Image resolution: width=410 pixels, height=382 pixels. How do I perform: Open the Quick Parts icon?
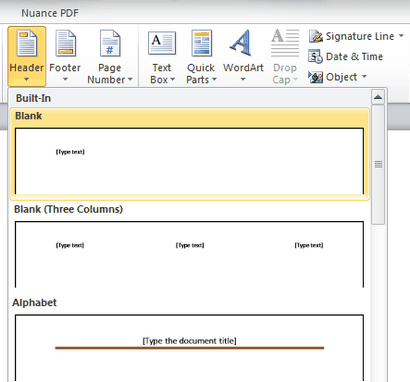pos(201,43)
